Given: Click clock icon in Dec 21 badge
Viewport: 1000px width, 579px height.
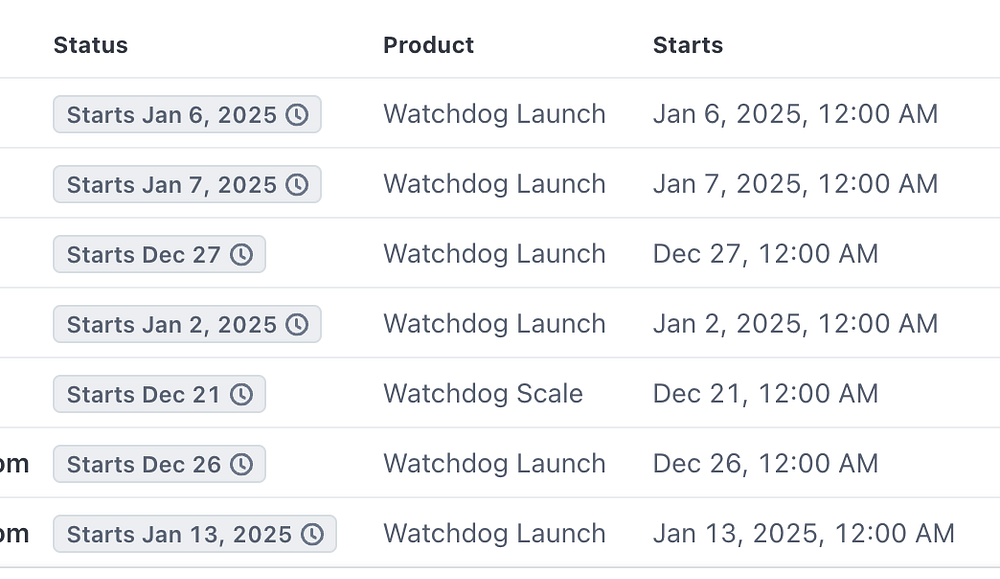Looking at the screenshot, I should click(241, 395).
